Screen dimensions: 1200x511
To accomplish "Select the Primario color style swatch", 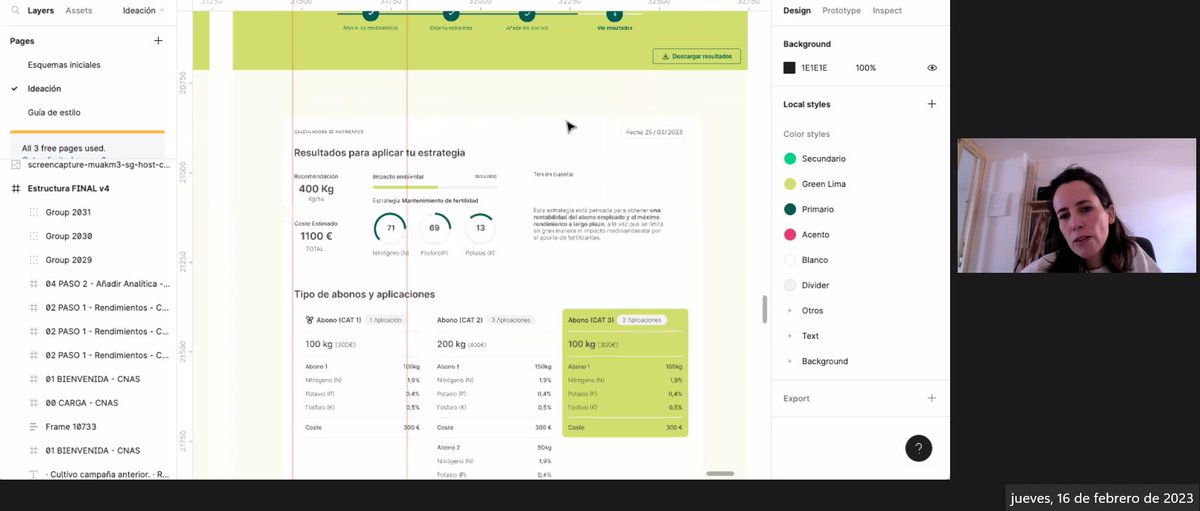I will point(790,209).
